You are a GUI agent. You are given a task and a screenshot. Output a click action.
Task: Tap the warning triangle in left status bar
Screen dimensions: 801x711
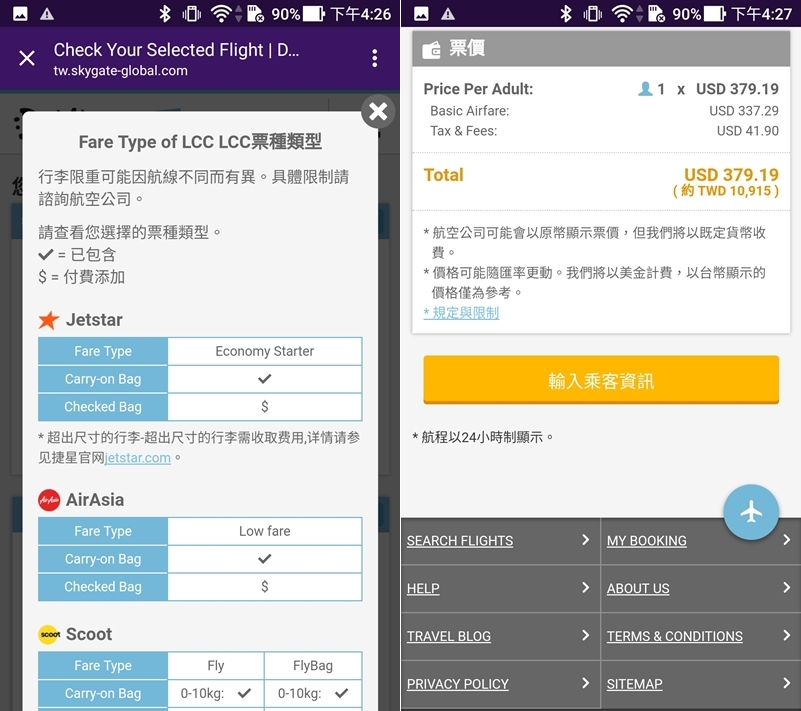pos(47,14)
